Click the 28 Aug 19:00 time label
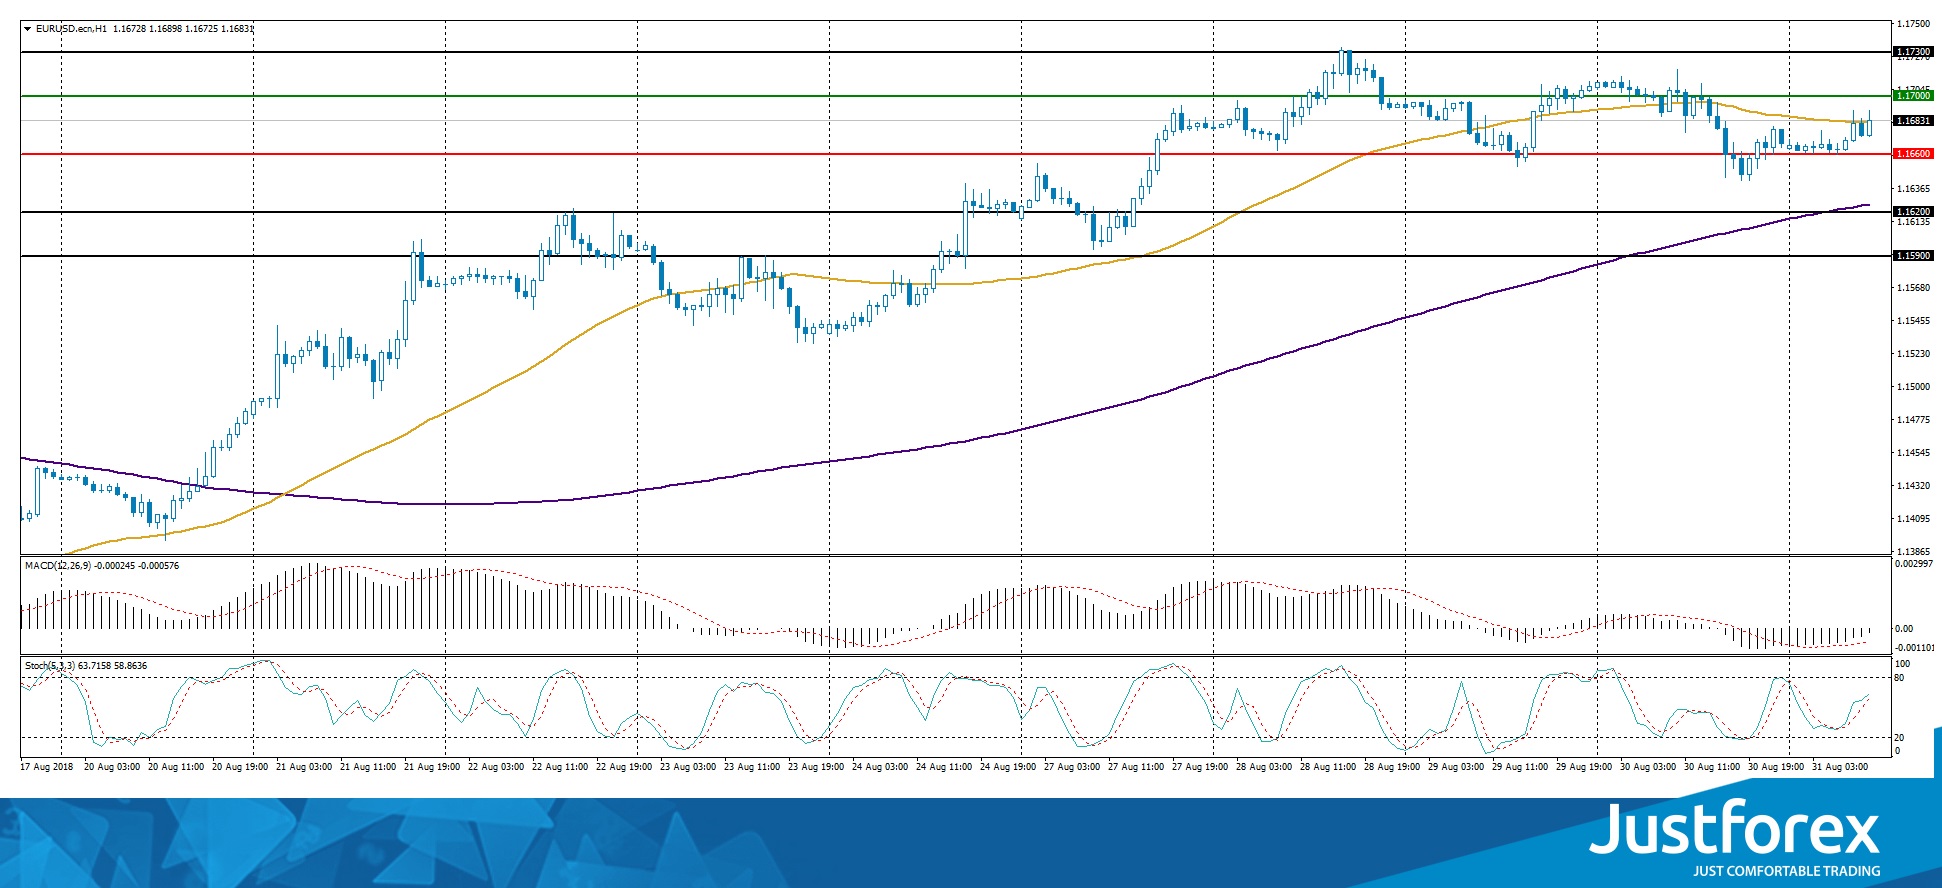The height and width of the screenshot is (888, 1942). click(1392, 767)
